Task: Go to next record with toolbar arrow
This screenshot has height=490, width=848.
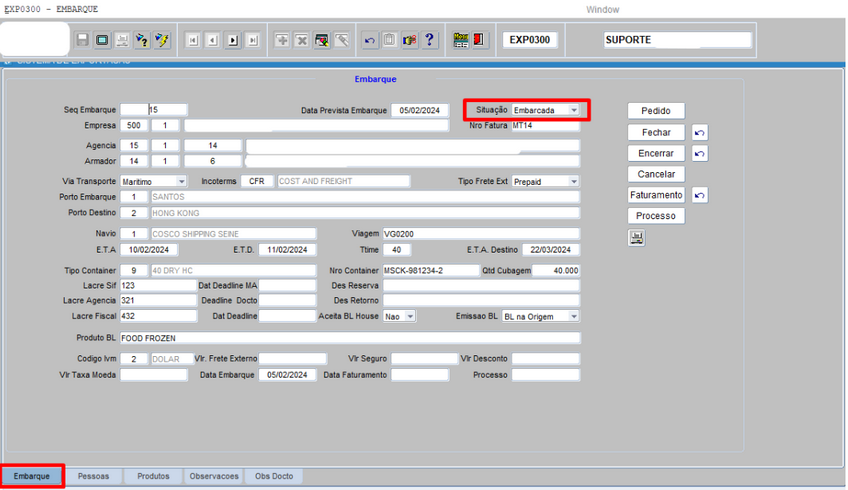Action: 233,40
